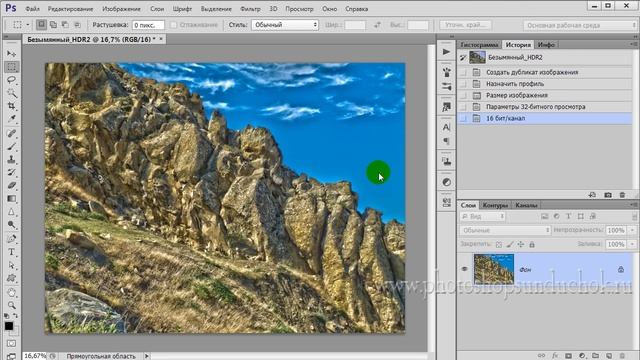Switch to the Каналы tab
Screen dimensions: 640x360
526,205
